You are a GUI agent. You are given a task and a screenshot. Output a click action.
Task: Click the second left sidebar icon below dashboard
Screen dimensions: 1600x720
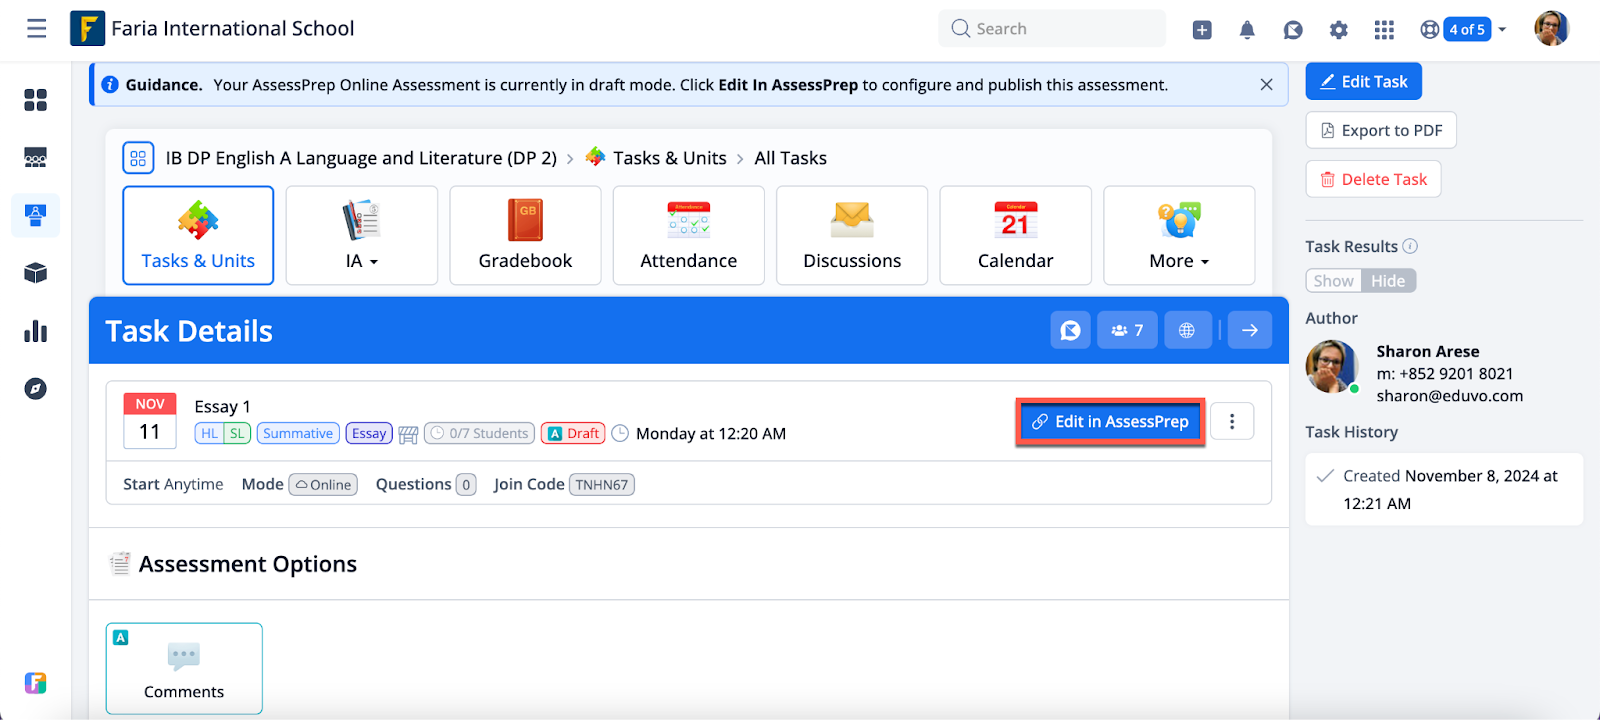pyautogui.click(x=36, y=158)
